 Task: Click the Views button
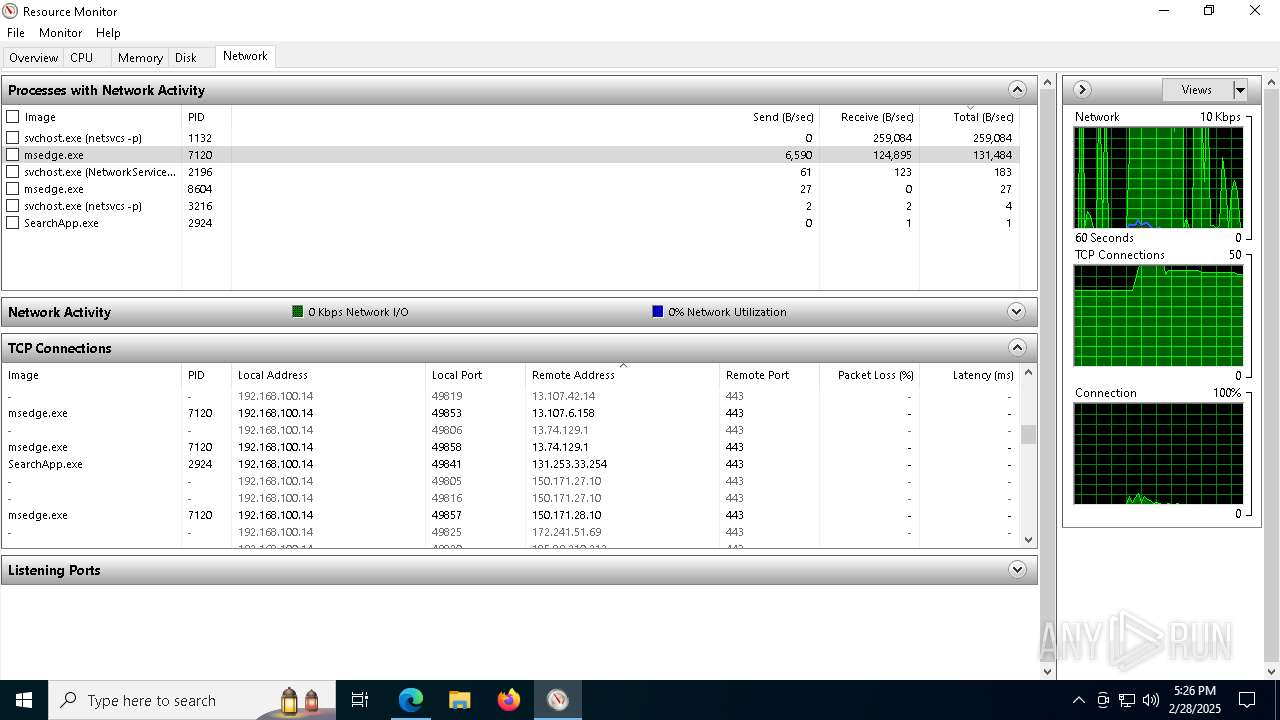(1197, 90)
